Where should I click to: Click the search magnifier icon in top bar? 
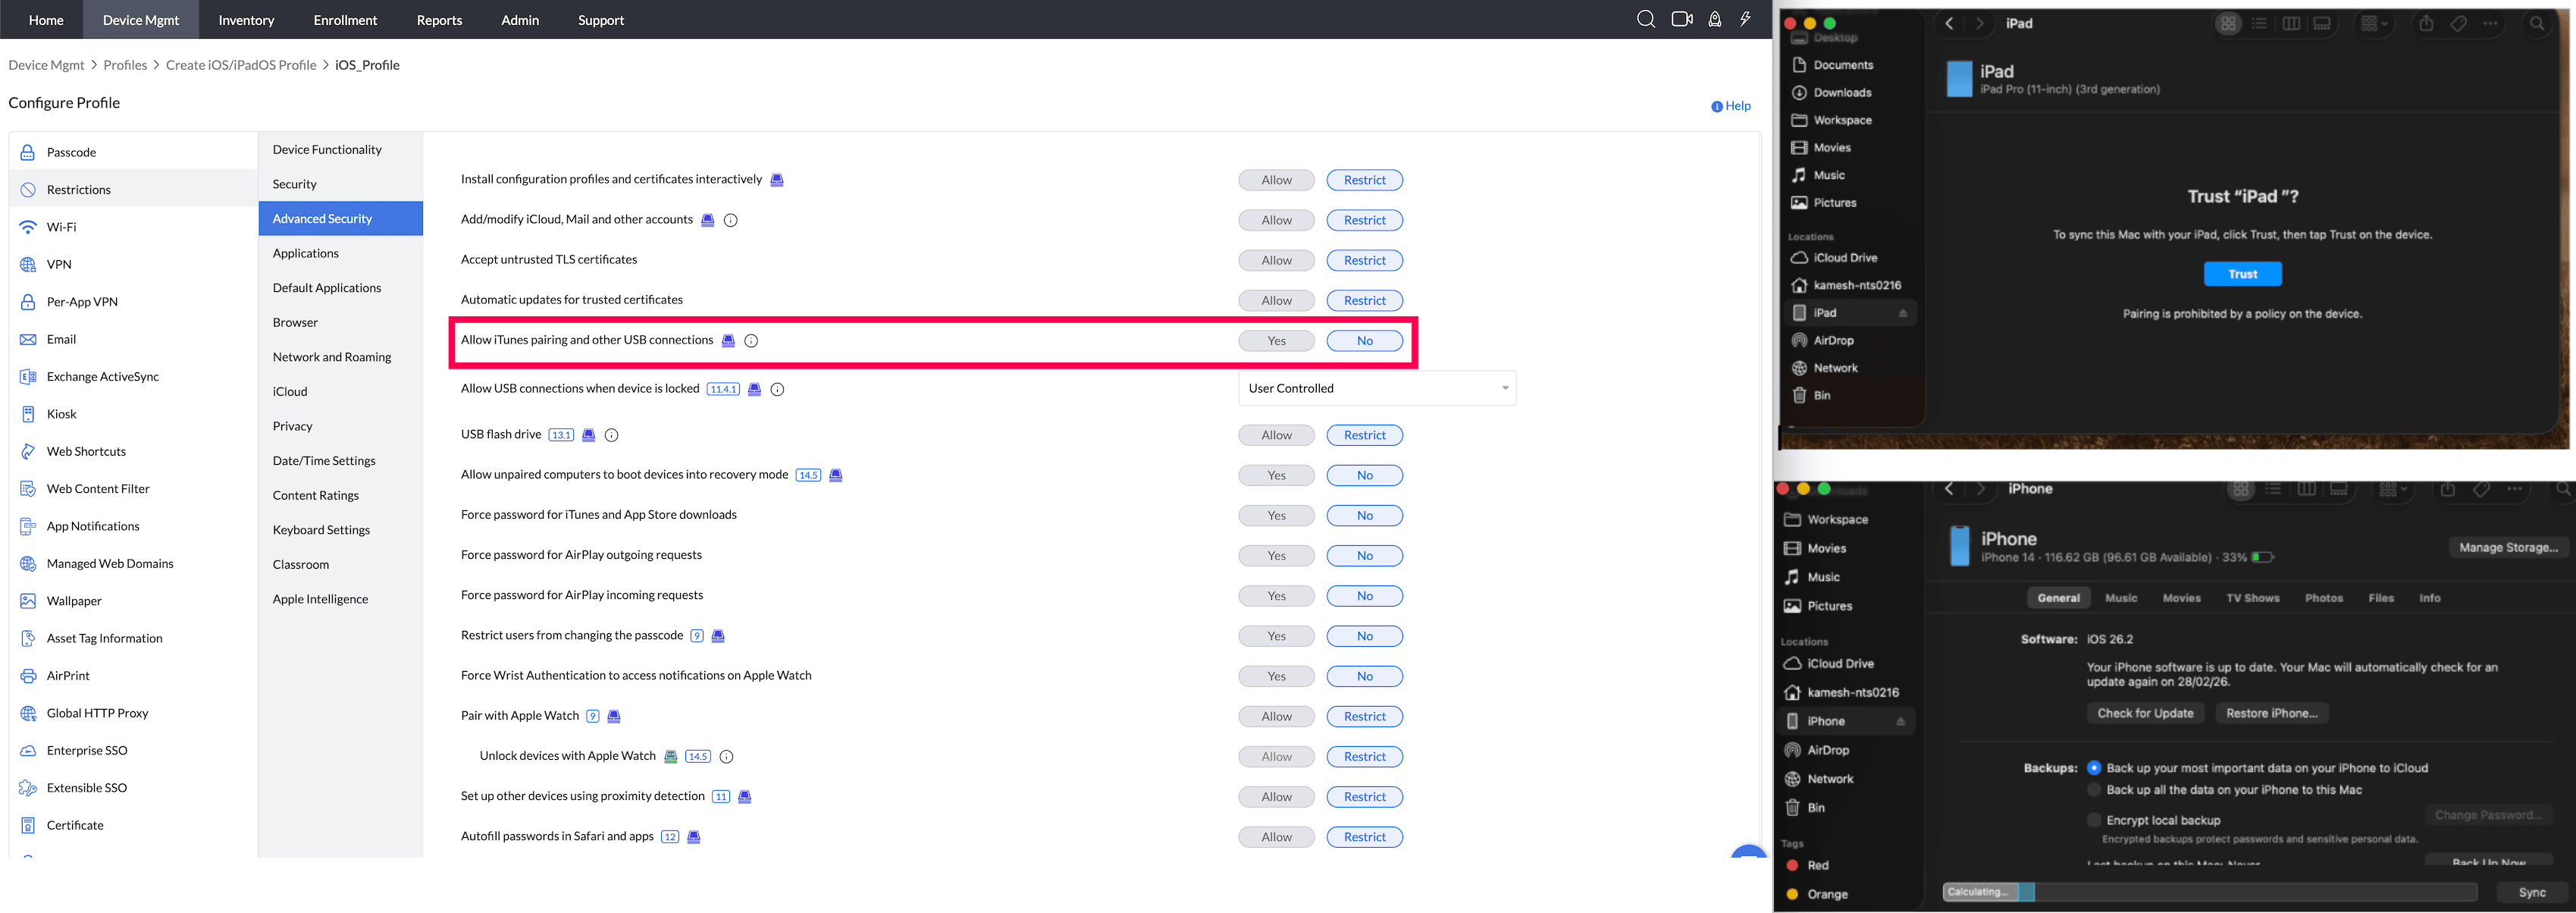[x=1645, y=19]
